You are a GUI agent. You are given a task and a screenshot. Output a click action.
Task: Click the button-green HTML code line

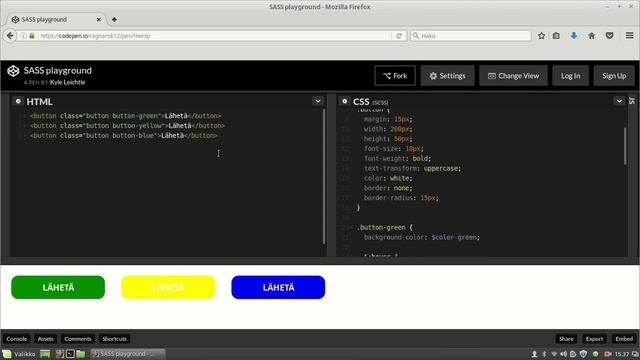[x=125, y=116]
